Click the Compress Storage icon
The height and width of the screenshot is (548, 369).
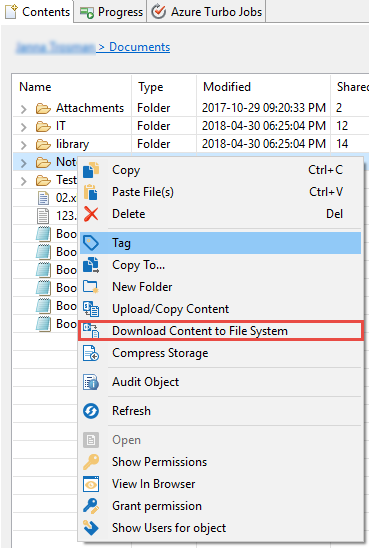91,353
